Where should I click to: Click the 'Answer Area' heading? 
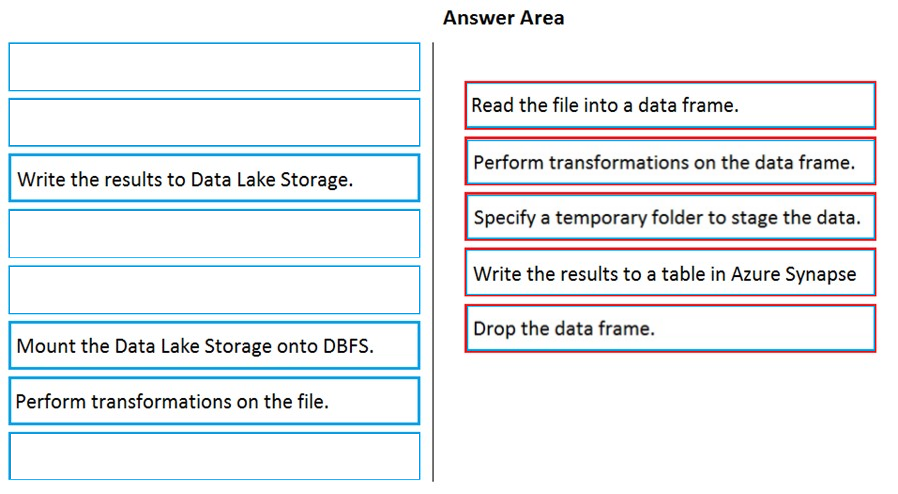pos(503,18)
